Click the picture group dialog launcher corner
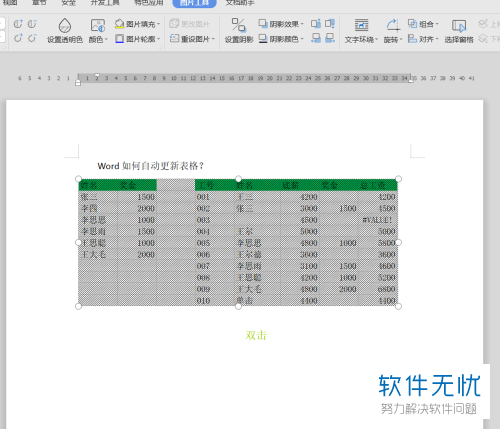The width and height of the screenshot is (500, 429). 161,48
